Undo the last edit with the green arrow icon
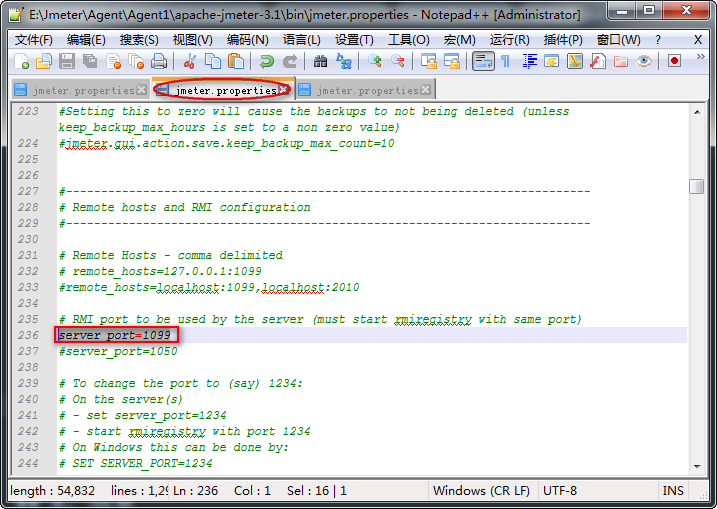The width and height of the screenshot is (717, 509). coord(267,61)
